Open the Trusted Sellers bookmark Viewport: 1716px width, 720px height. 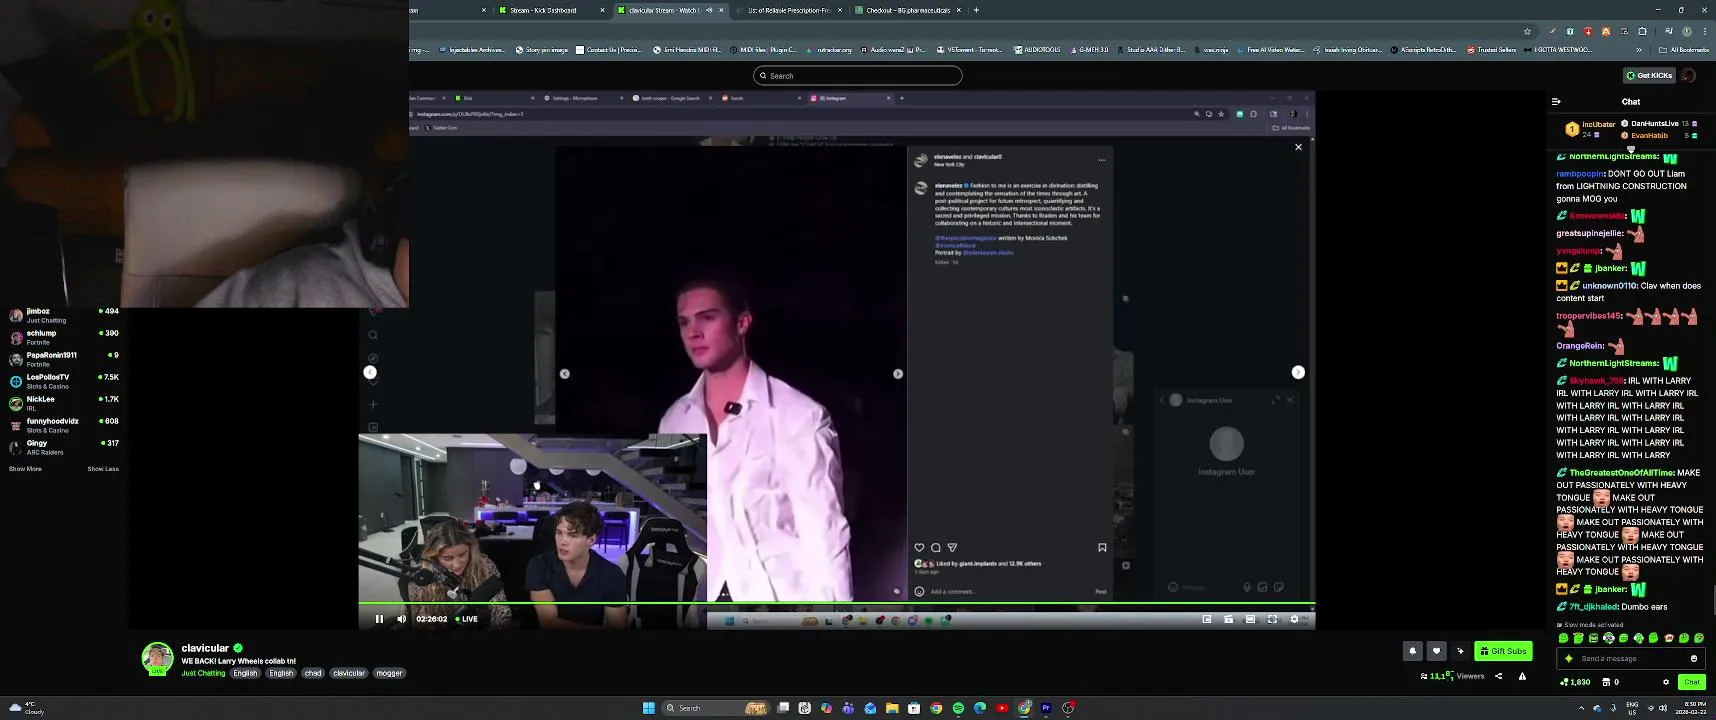1492,49
